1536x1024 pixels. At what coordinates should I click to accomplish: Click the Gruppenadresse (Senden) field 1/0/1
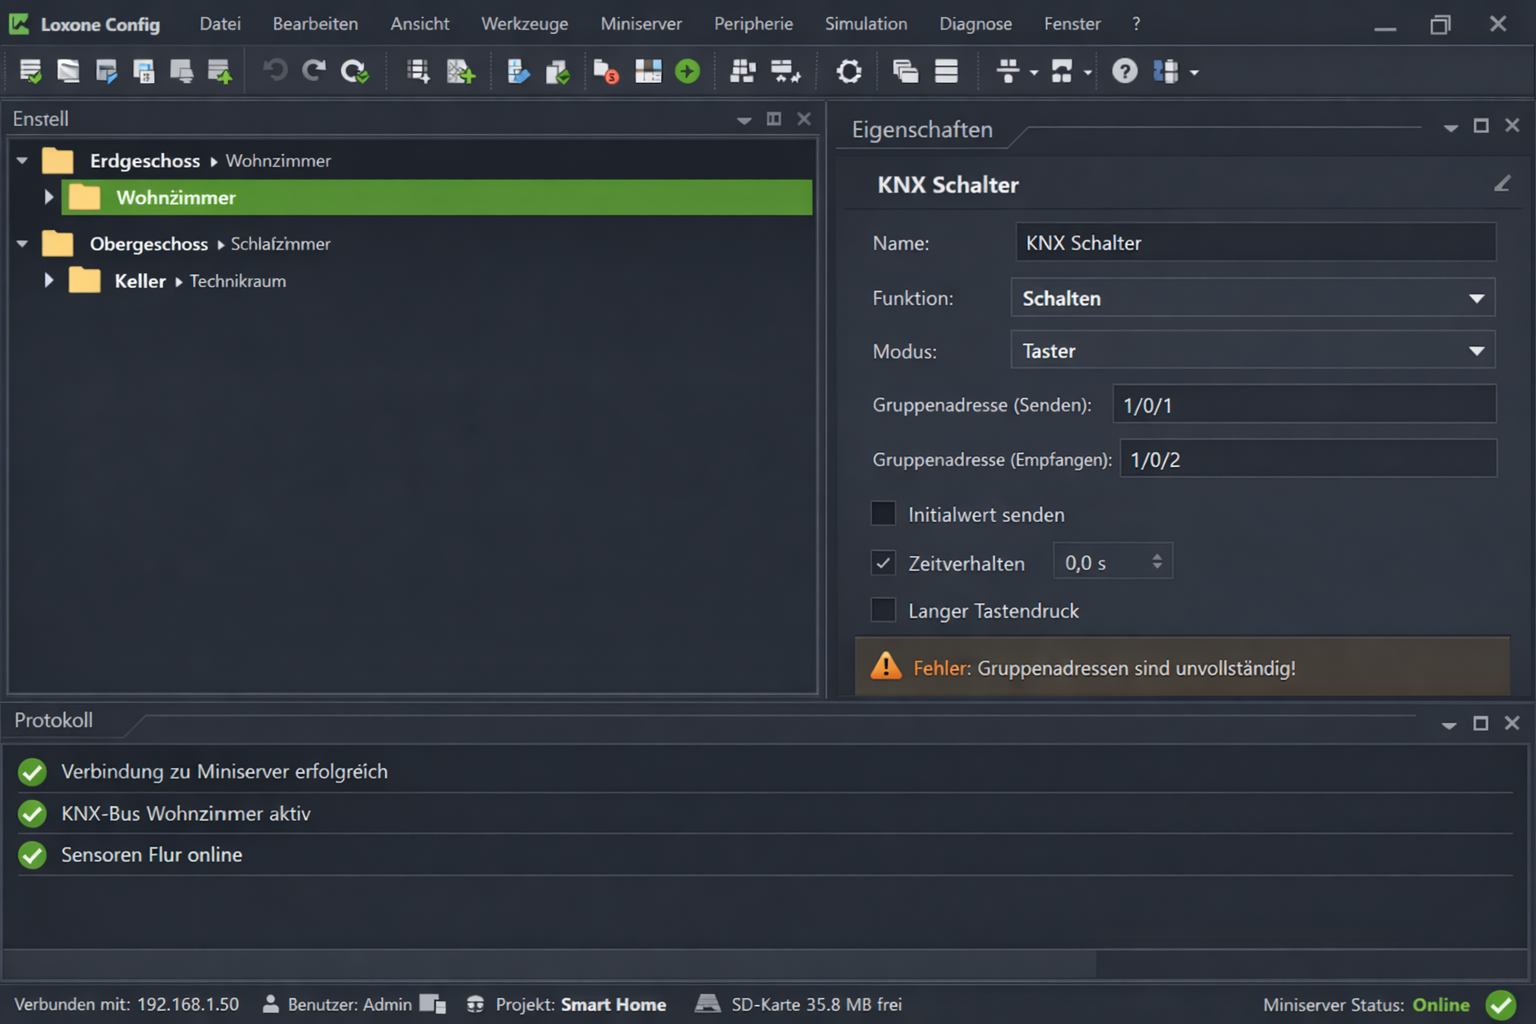pyautogui.click(x=1304, y=405)
